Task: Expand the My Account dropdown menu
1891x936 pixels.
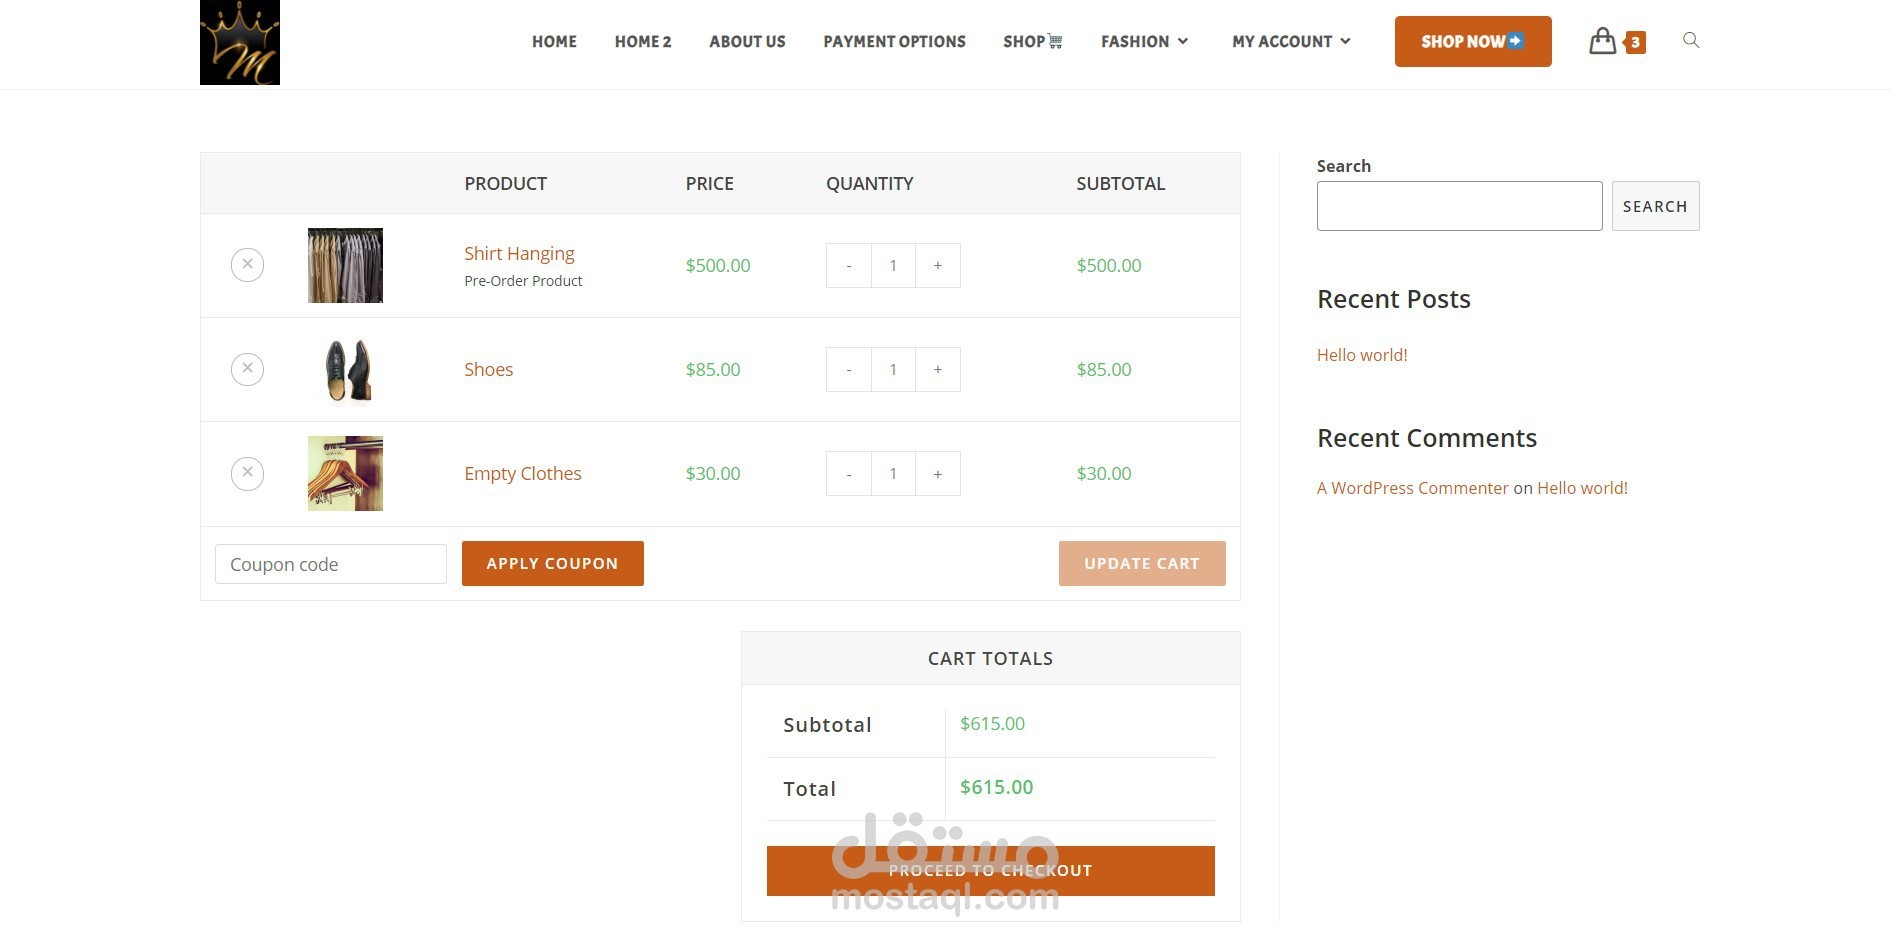Action: pos(1291,41)
